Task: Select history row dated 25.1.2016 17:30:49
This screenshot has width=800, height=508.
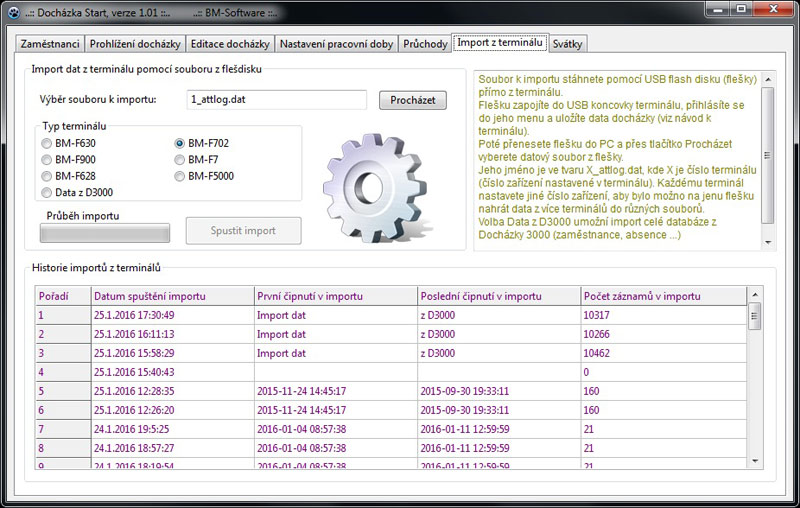Action: coord(171,315)
